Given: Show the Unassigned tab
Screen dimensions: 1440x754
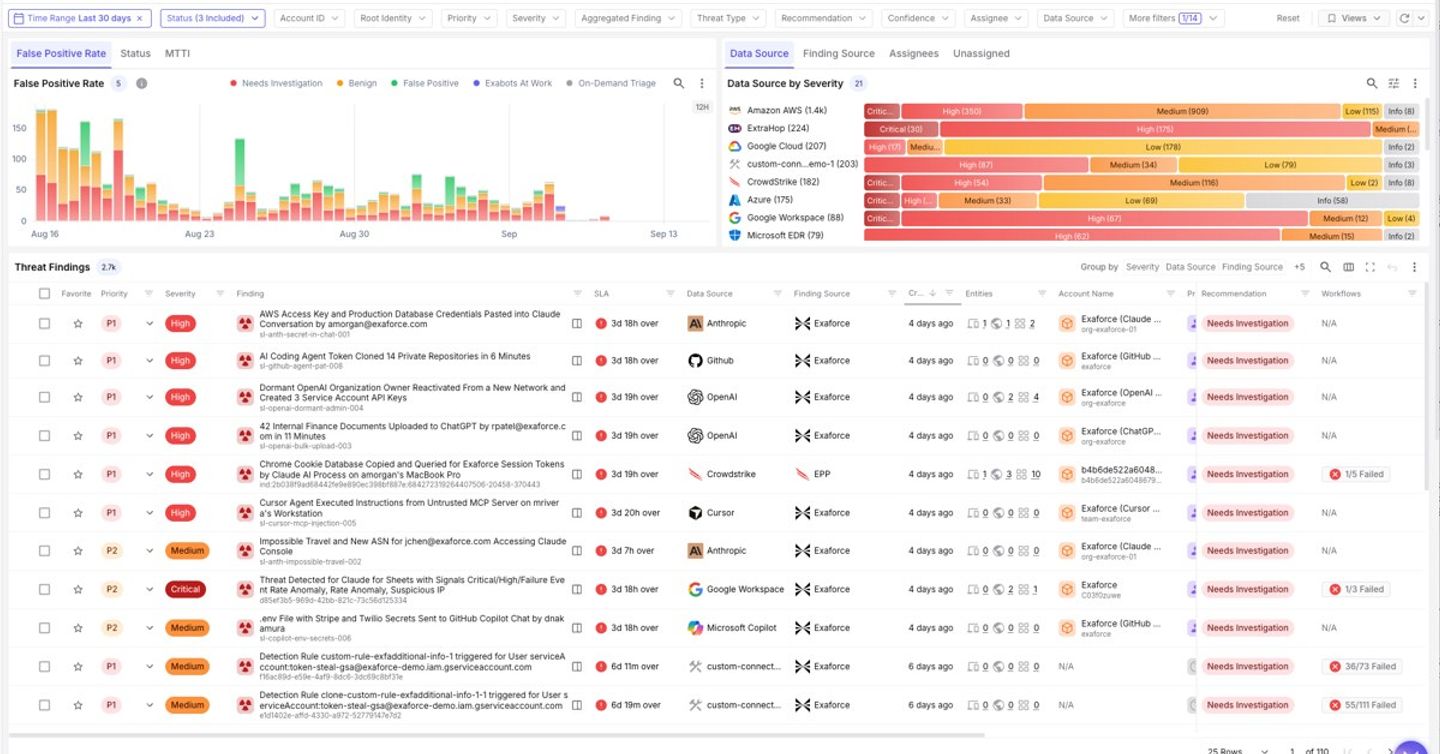Looking at the screenshot, I should pyautogui.click(x=981, y=53).
